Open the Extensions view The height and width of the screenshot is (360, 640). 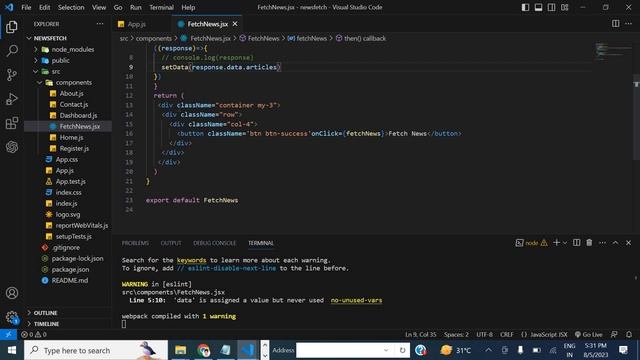12,123
